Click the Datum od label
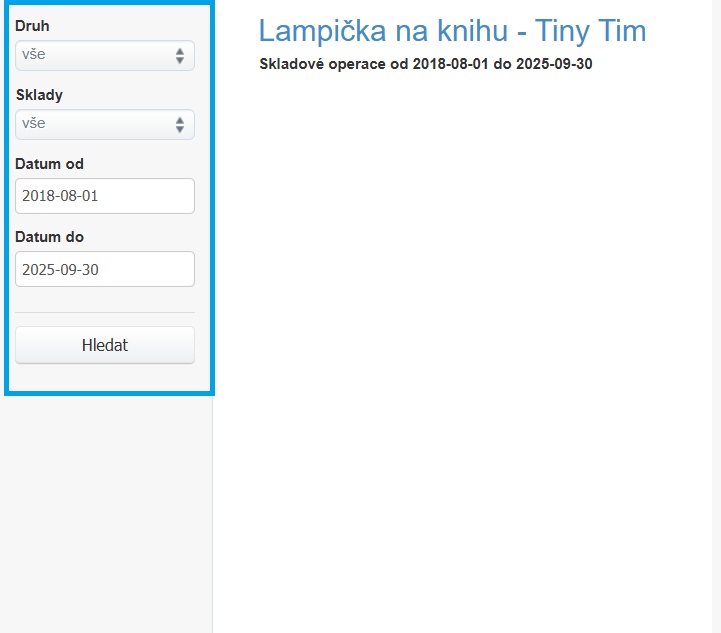This screenshot has height=633, width=721. [x=50, y=164]
